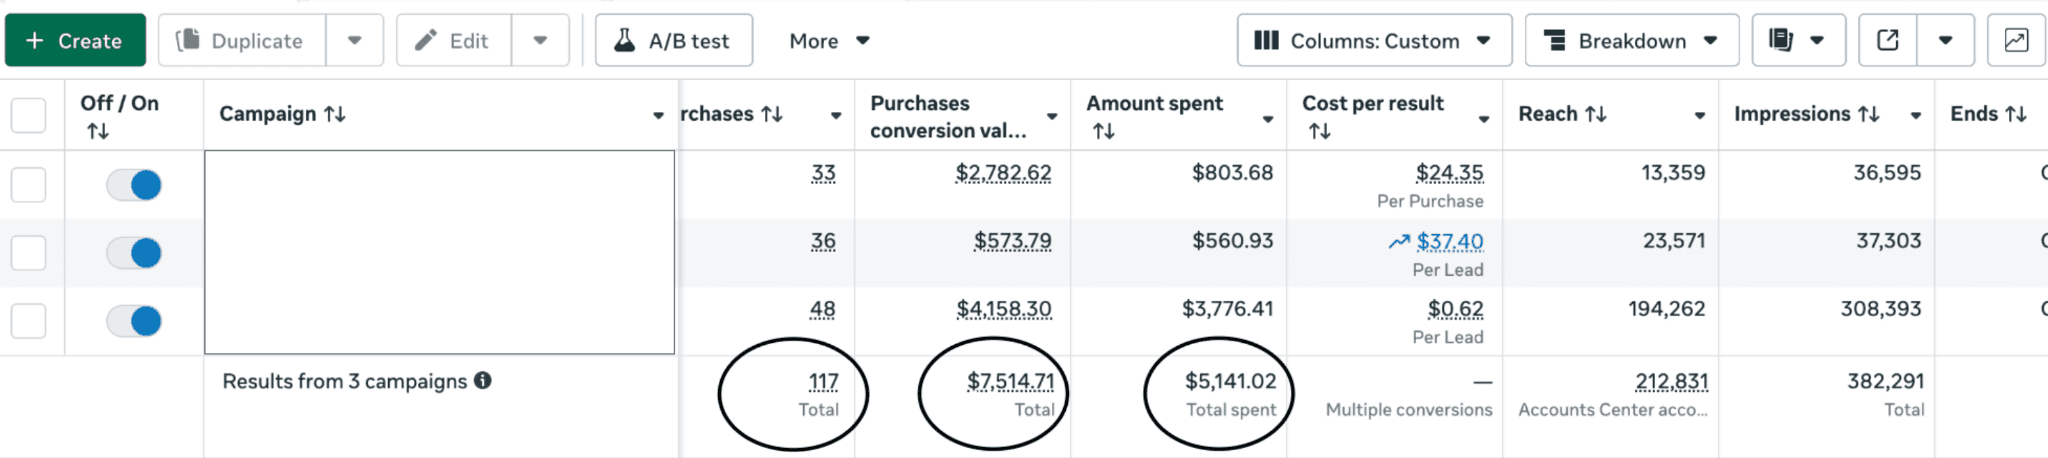2048x458 pixels.
Task: Check the select-all header checkbox
Action: [28, 116]
